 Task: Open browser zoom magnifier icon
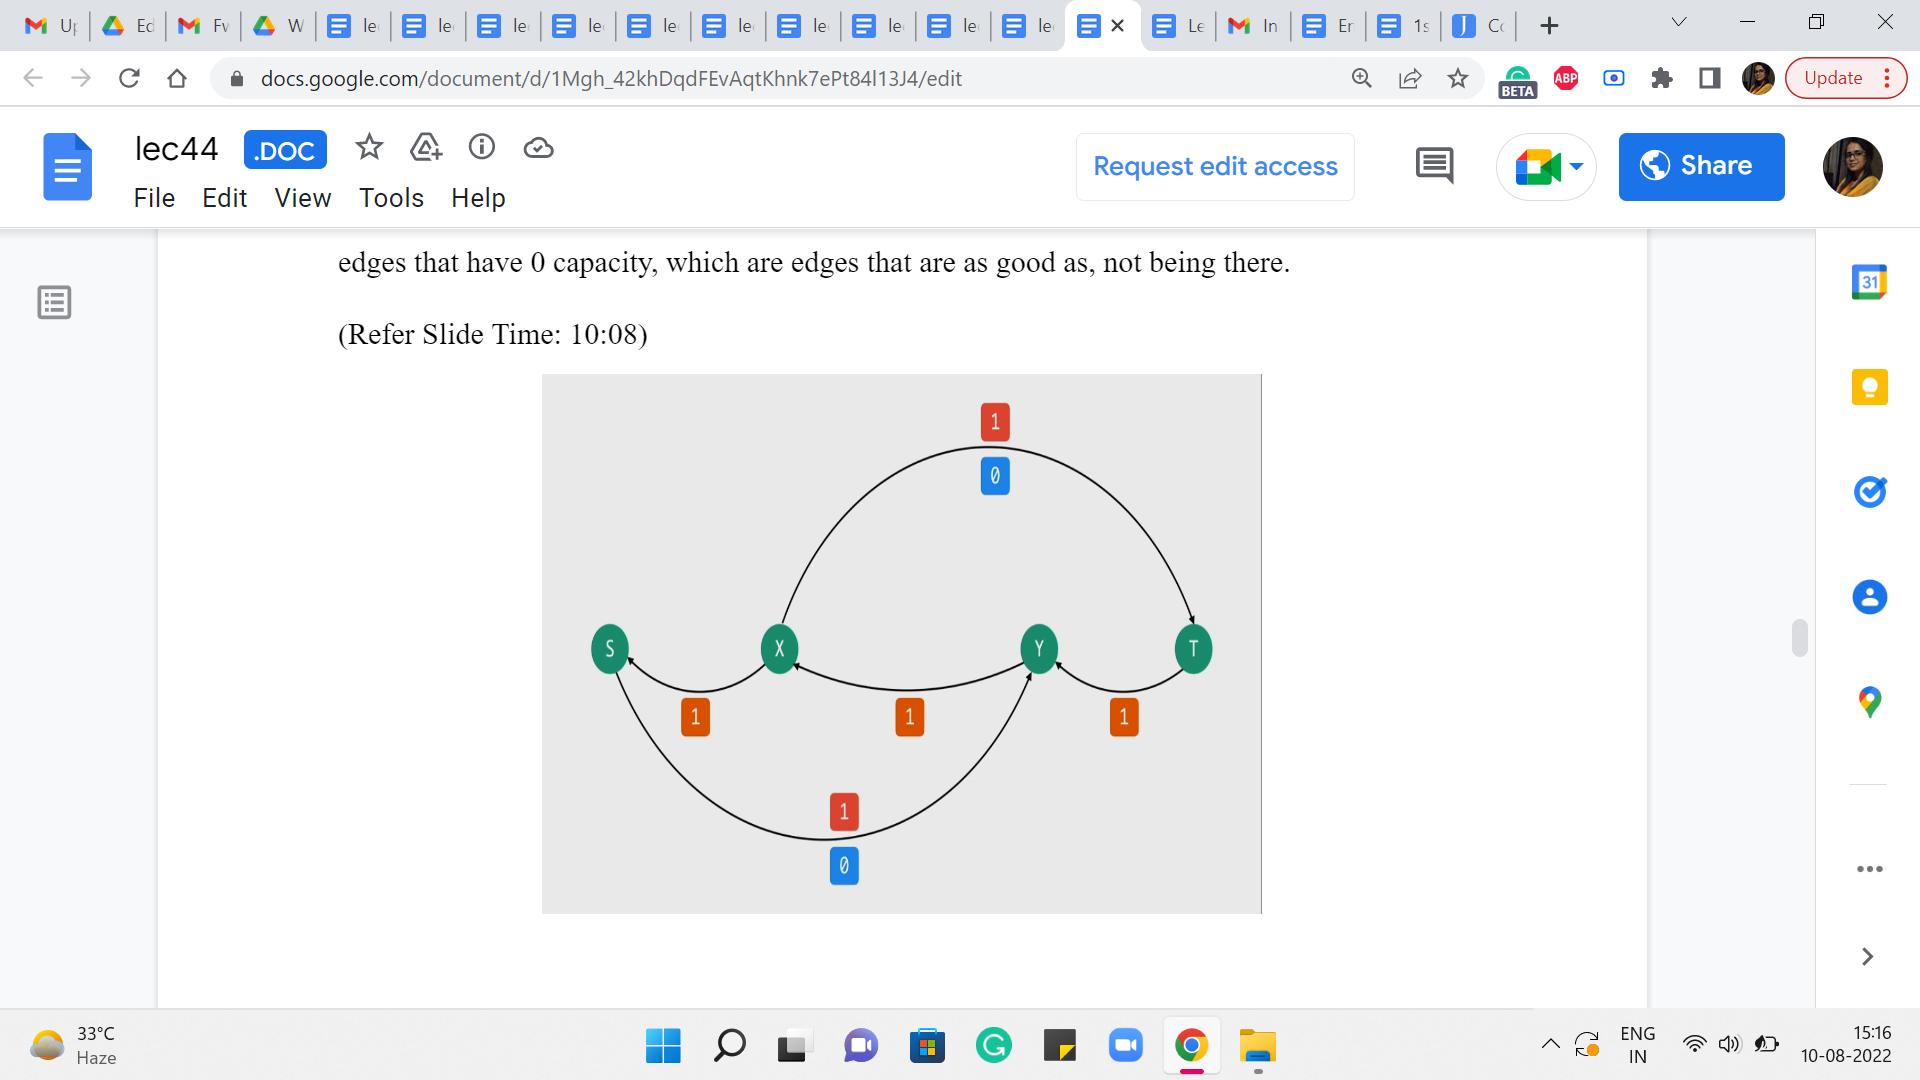[x=1362, y=78]
